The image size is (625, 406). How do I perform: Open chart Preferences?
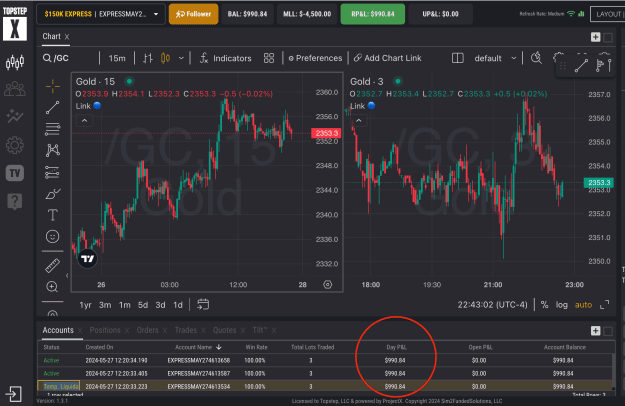click(x=315, y=58)
